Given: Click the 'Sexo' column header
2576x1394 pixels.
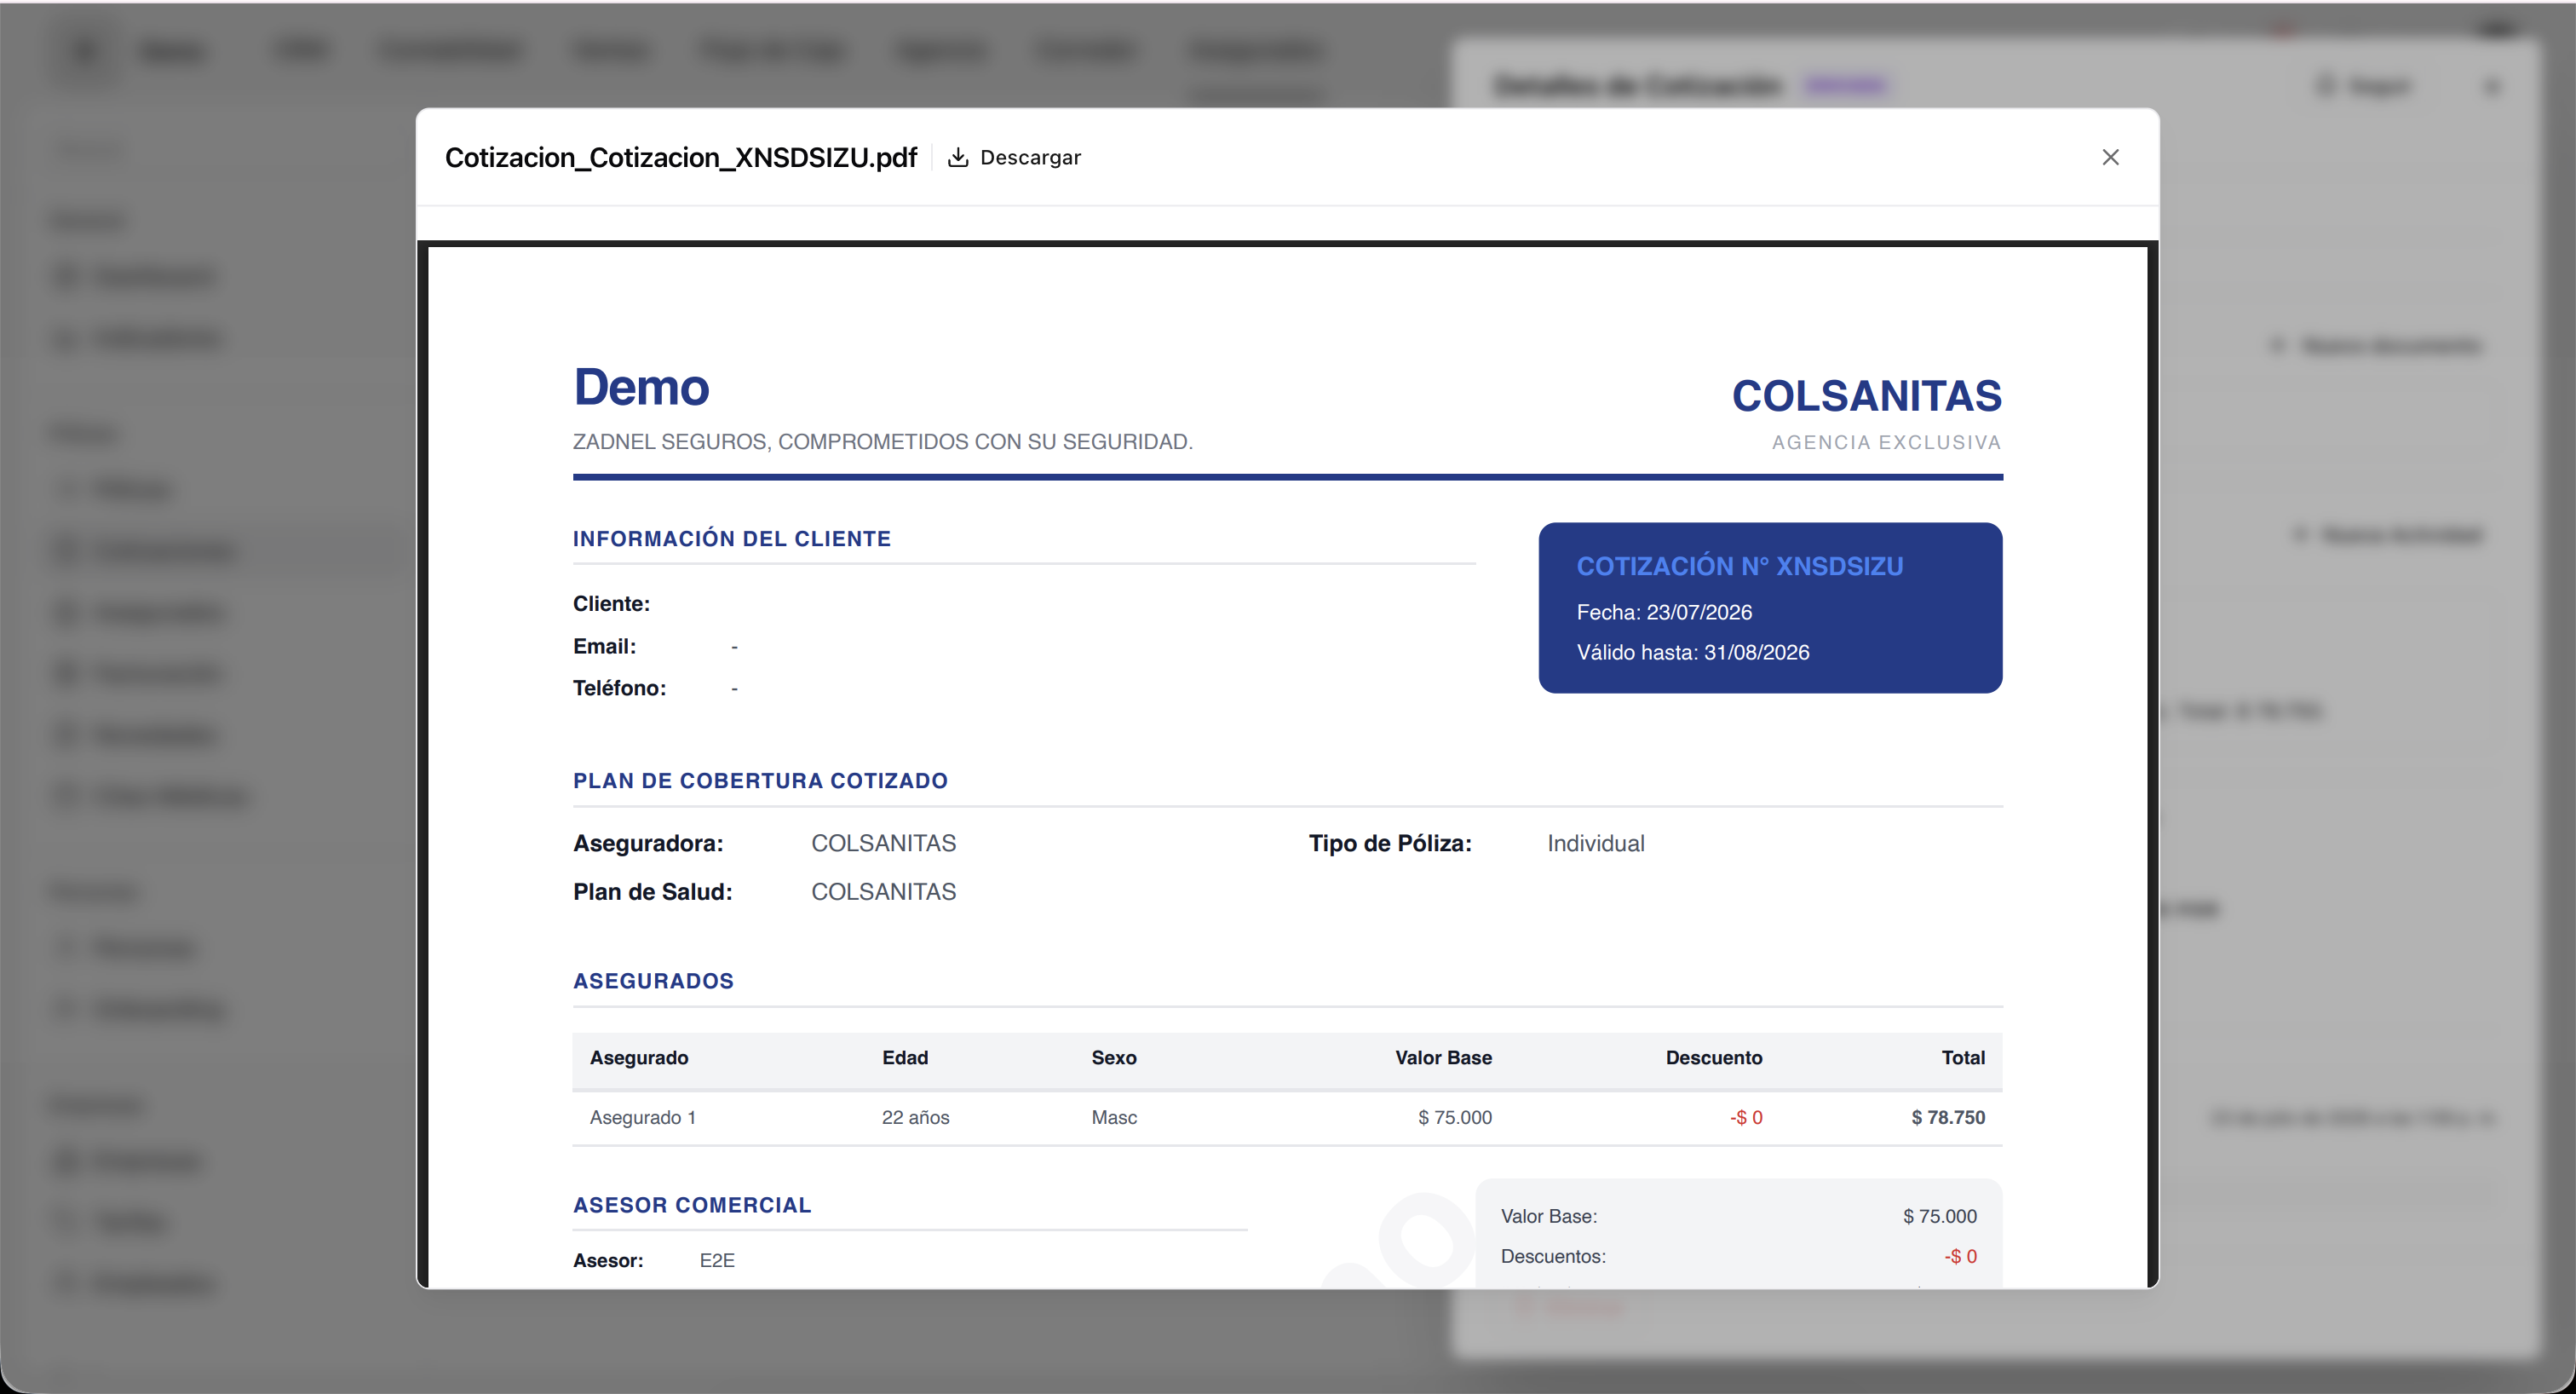Looking at the screenshot, I should 1114,1057.
